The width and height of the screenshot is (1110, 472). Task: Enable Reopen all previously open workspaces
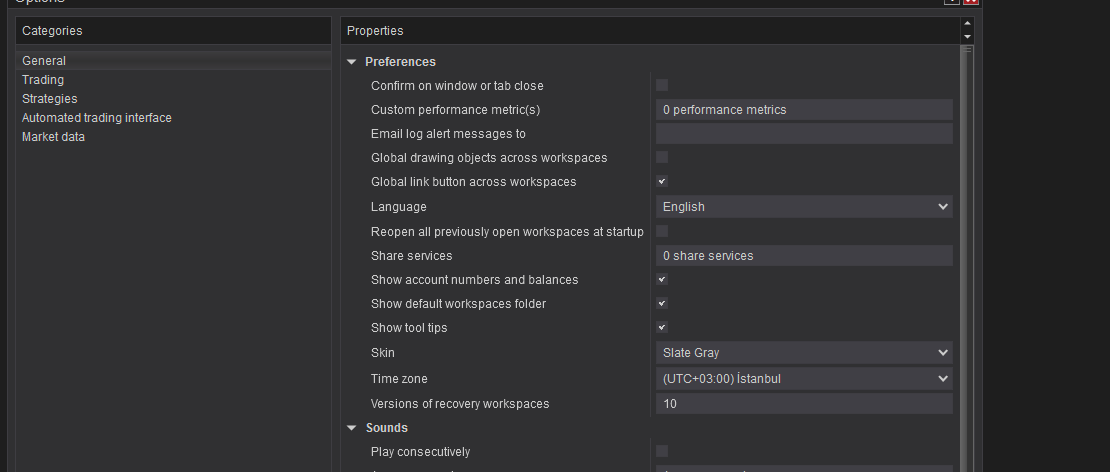pyautogui.click(x=662, y=231)
